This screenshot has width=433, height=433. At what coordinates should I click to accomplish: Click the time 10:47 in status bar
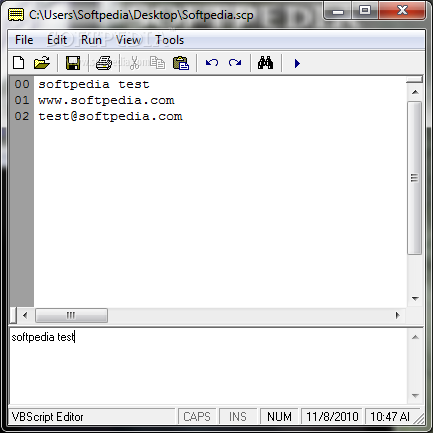click(x=390, y=417)
